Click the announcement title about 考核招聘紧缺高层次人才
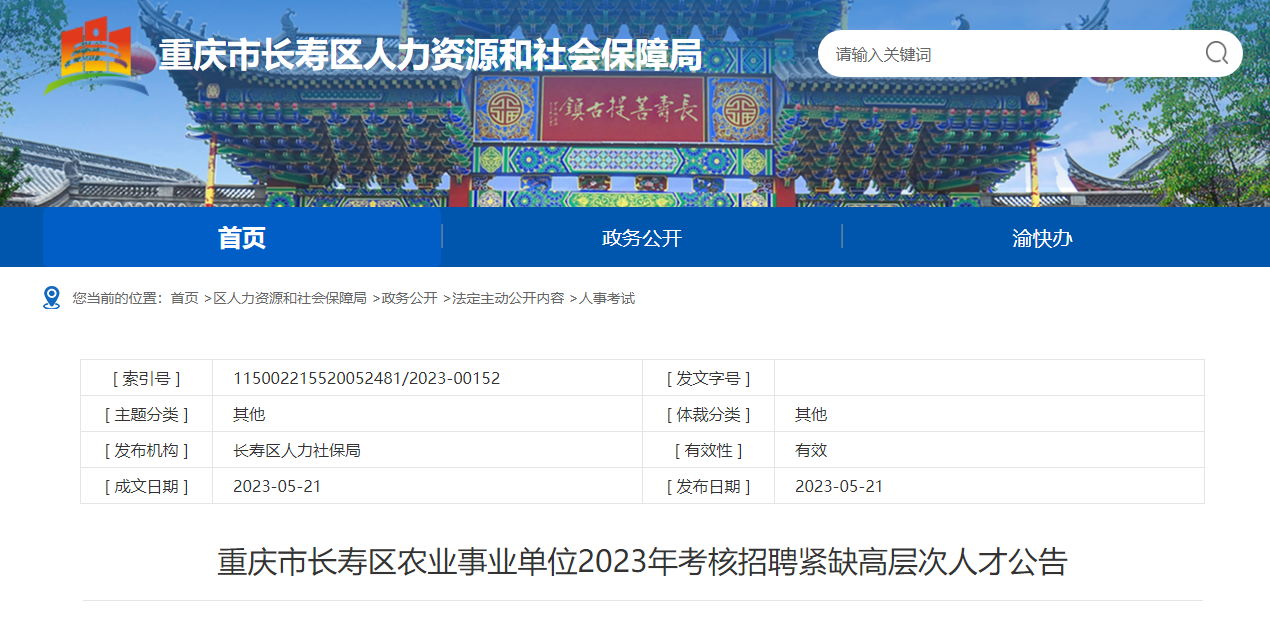 pos(642,562)
